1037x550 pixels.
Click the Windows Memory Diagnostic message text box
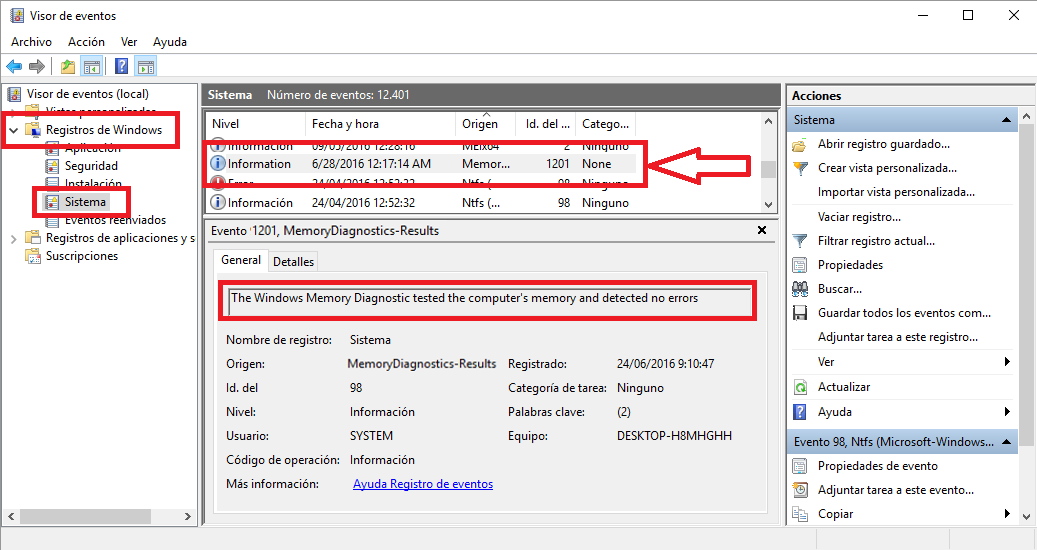(489, 301)
